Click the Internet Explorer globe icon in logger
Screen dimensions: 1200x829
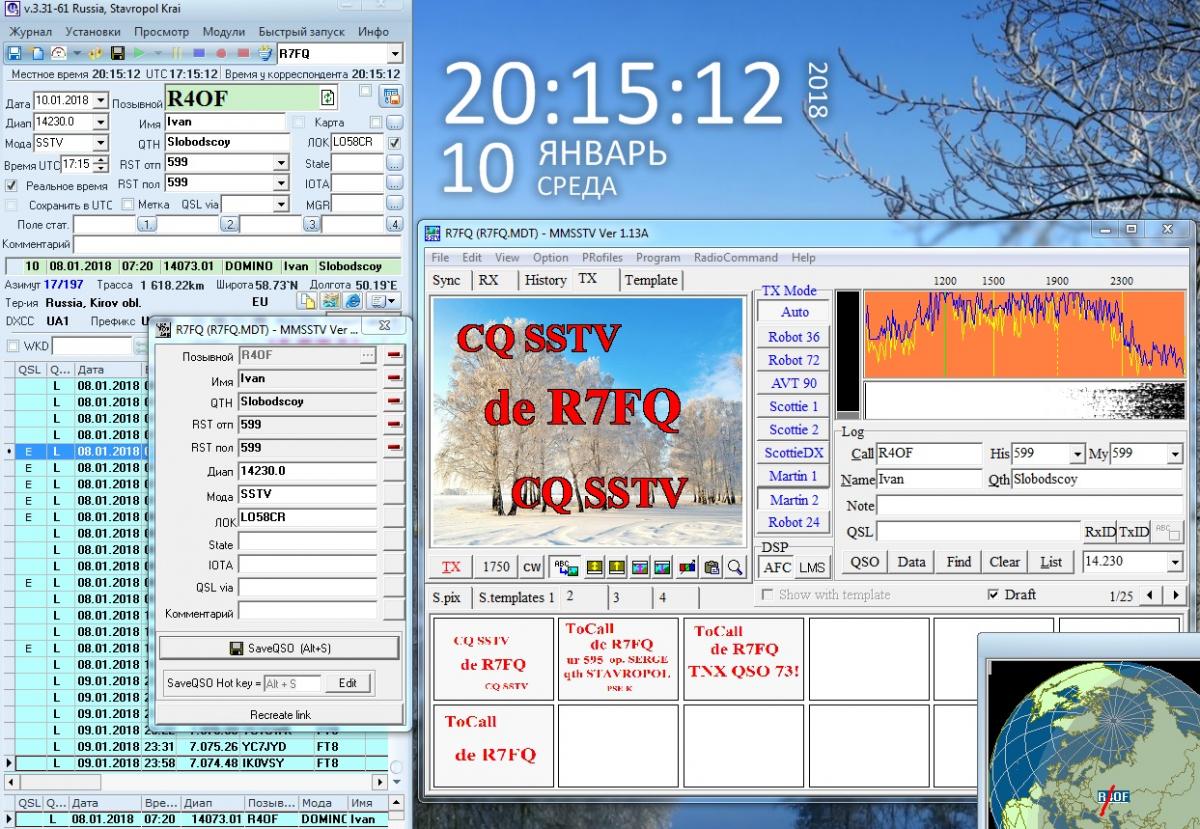[351, 301]
